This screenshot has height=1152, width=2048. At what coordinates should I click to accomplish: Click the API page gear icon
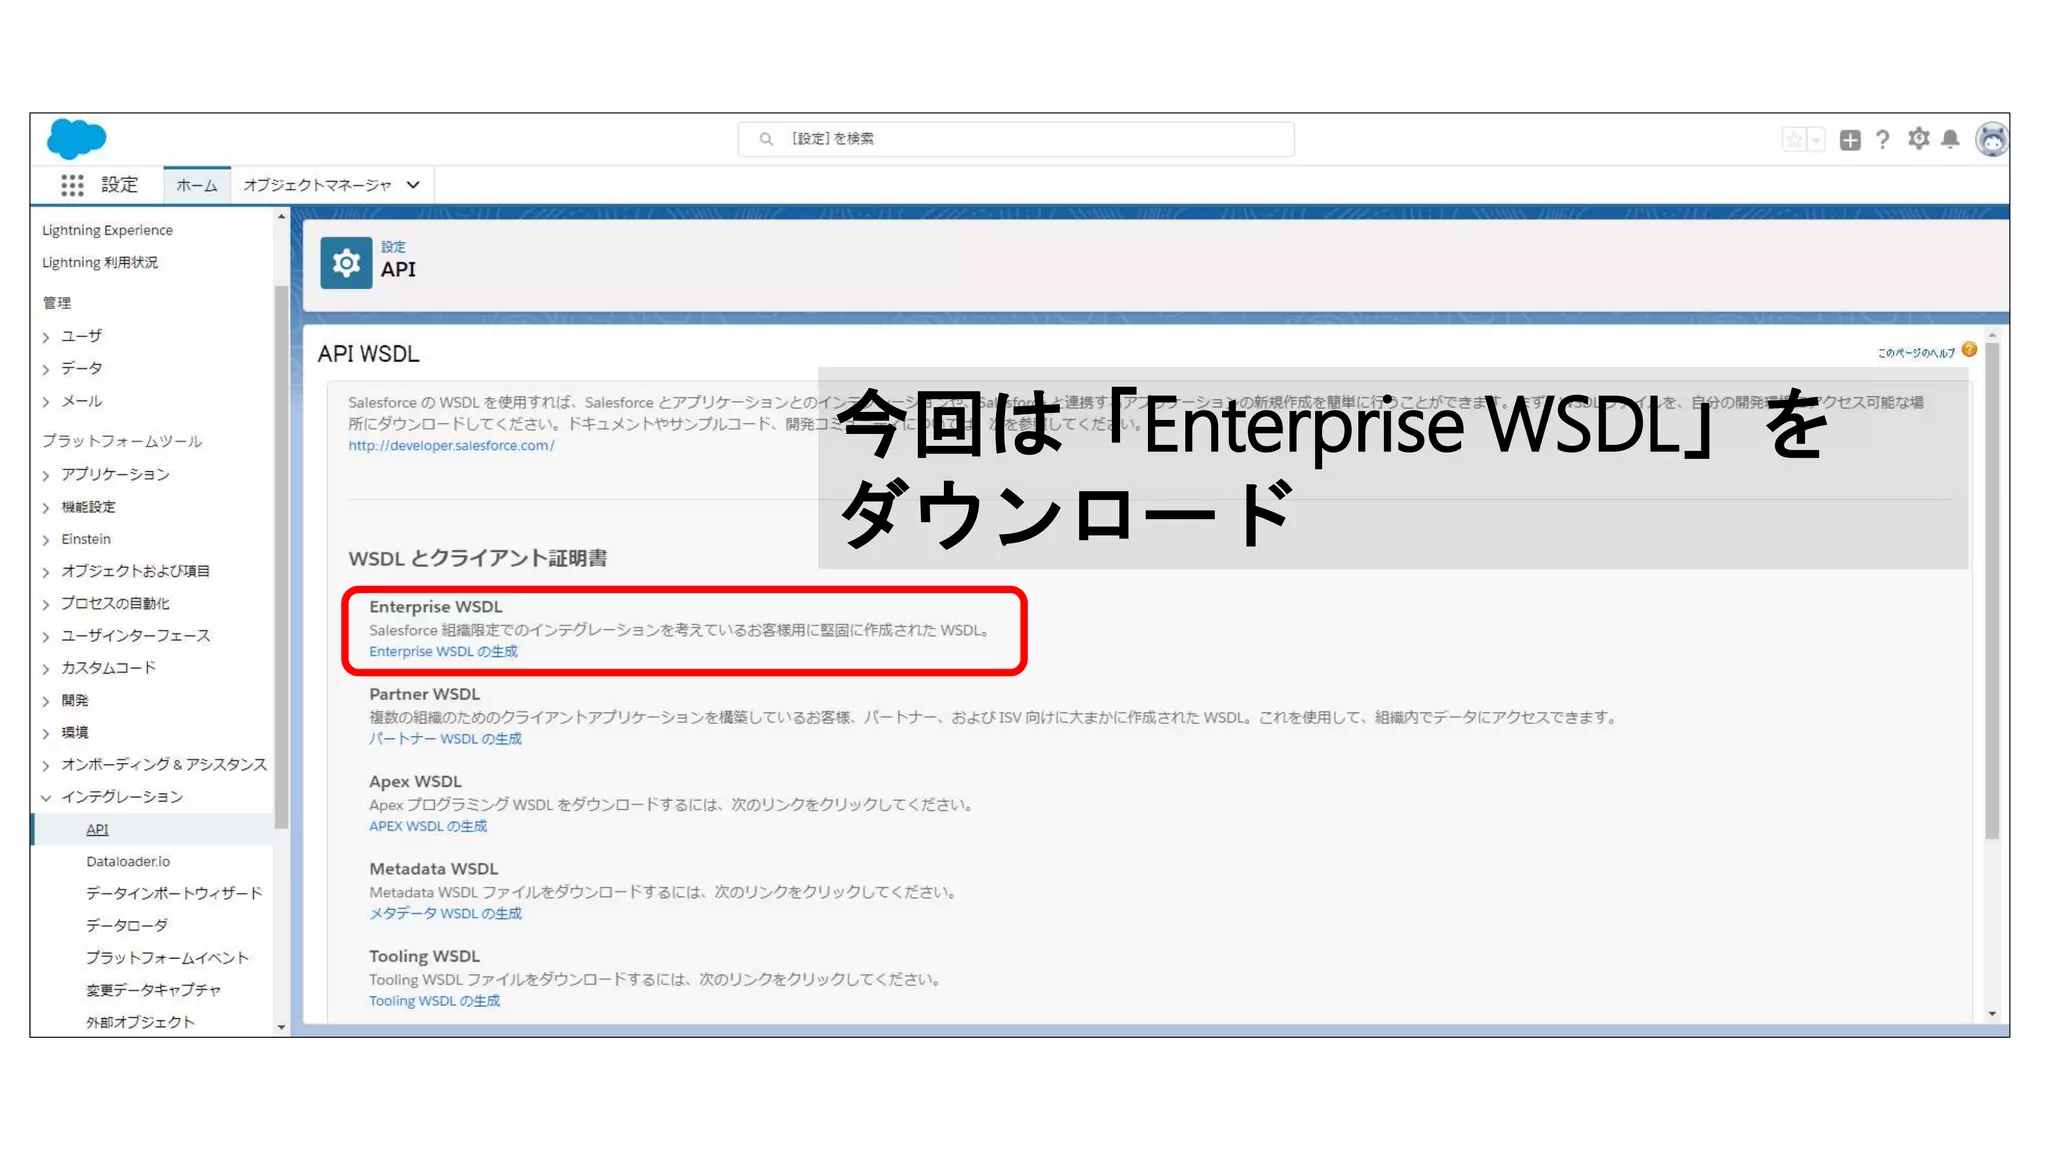click(346, 263)
